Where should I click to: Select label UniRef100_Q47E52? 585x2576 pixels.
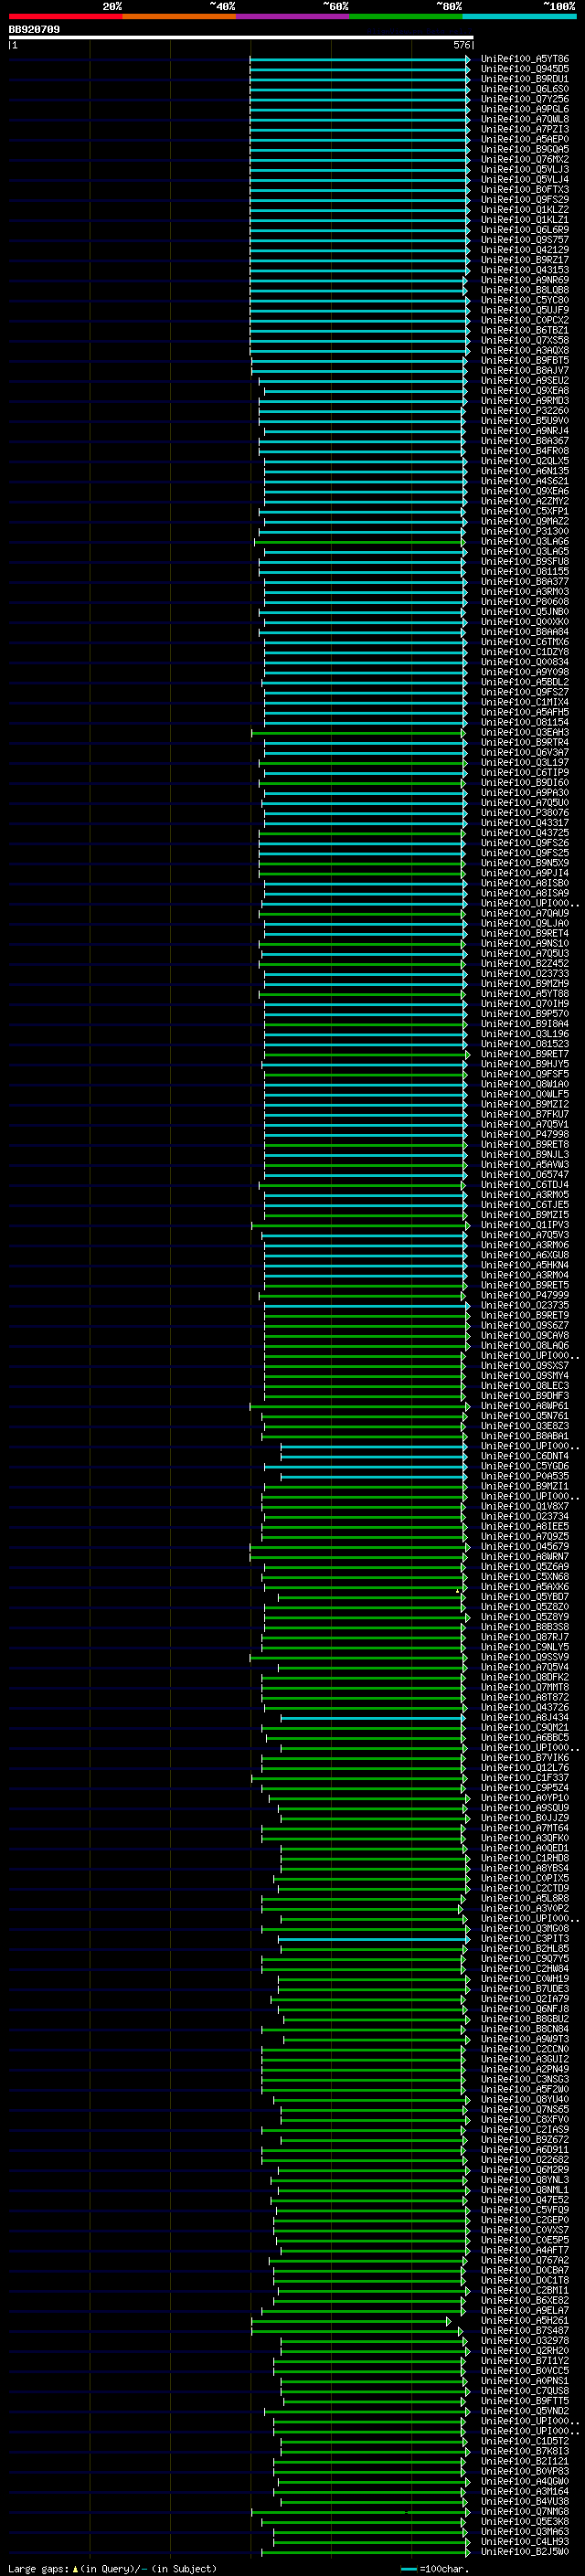(524, 2199)
